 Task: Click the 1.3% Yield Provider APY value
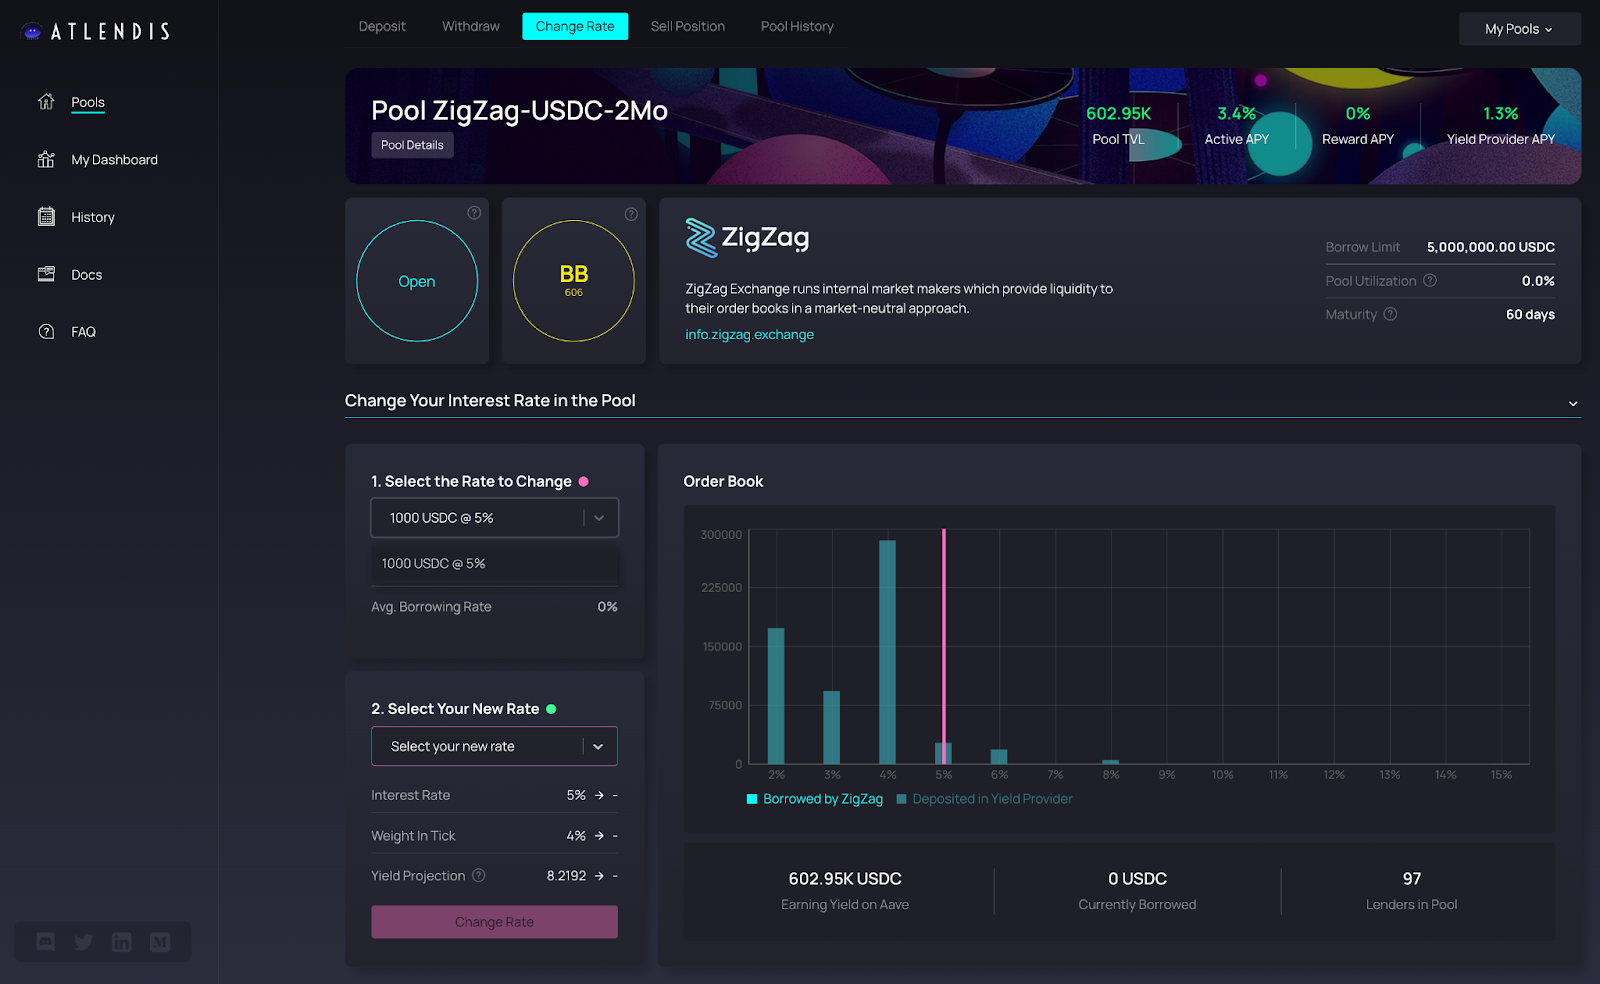pos(1501,114)
